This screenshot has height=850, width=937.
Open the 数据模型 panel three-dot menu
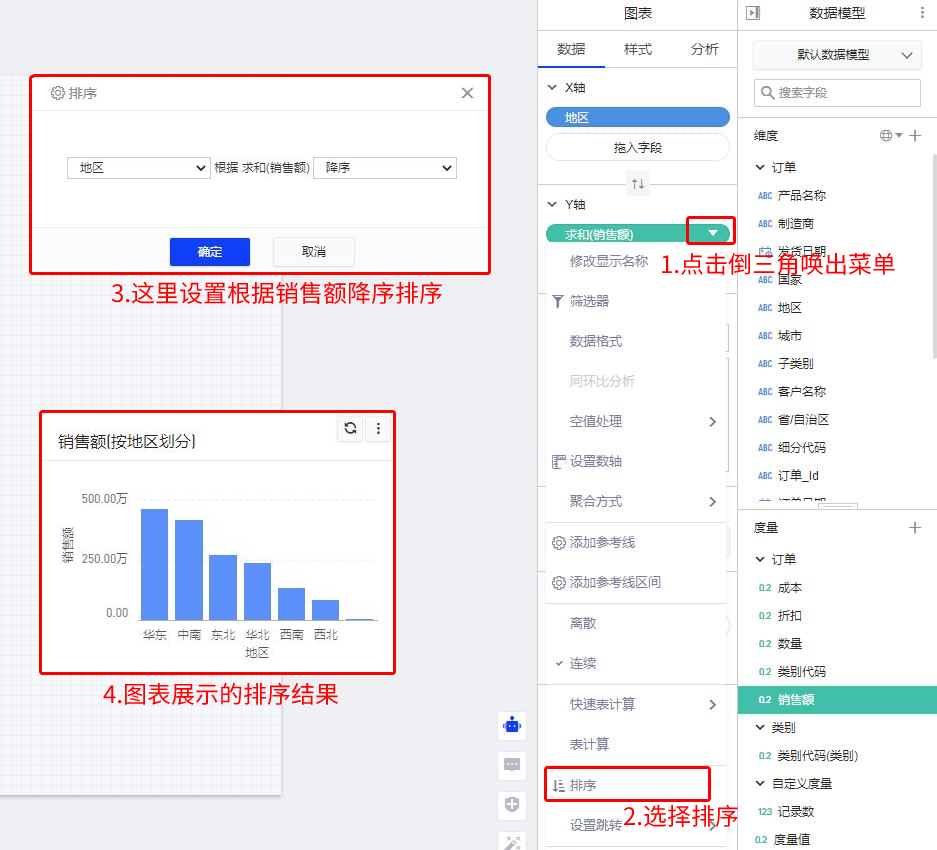(925, 10)
